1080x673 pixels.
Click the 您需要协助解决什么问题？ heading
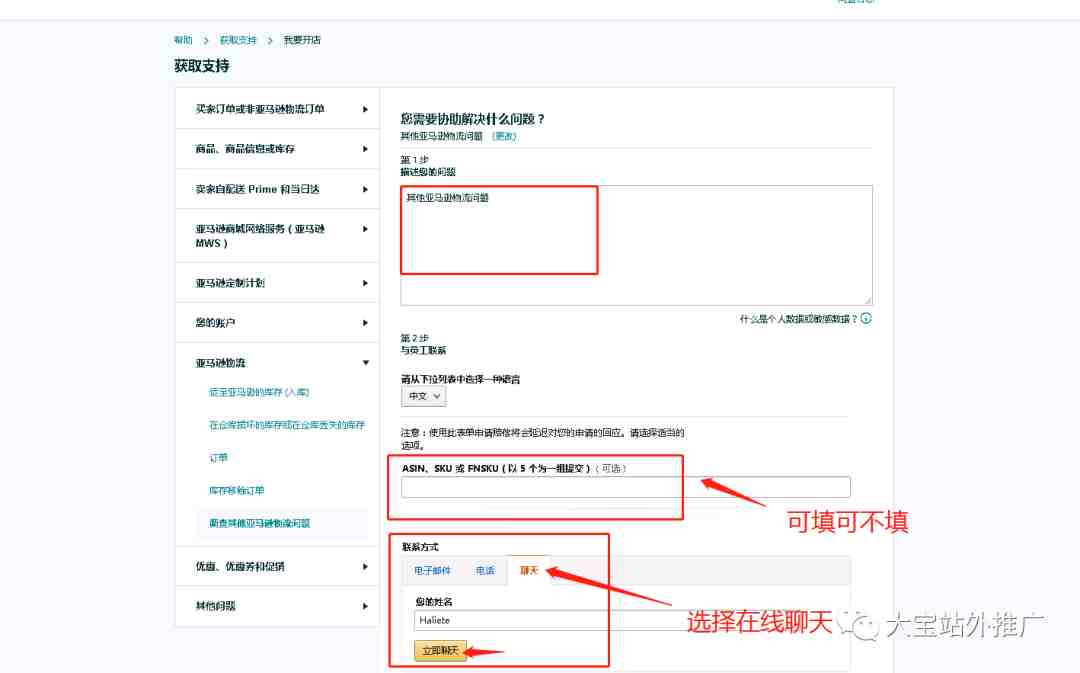point(473,119)
